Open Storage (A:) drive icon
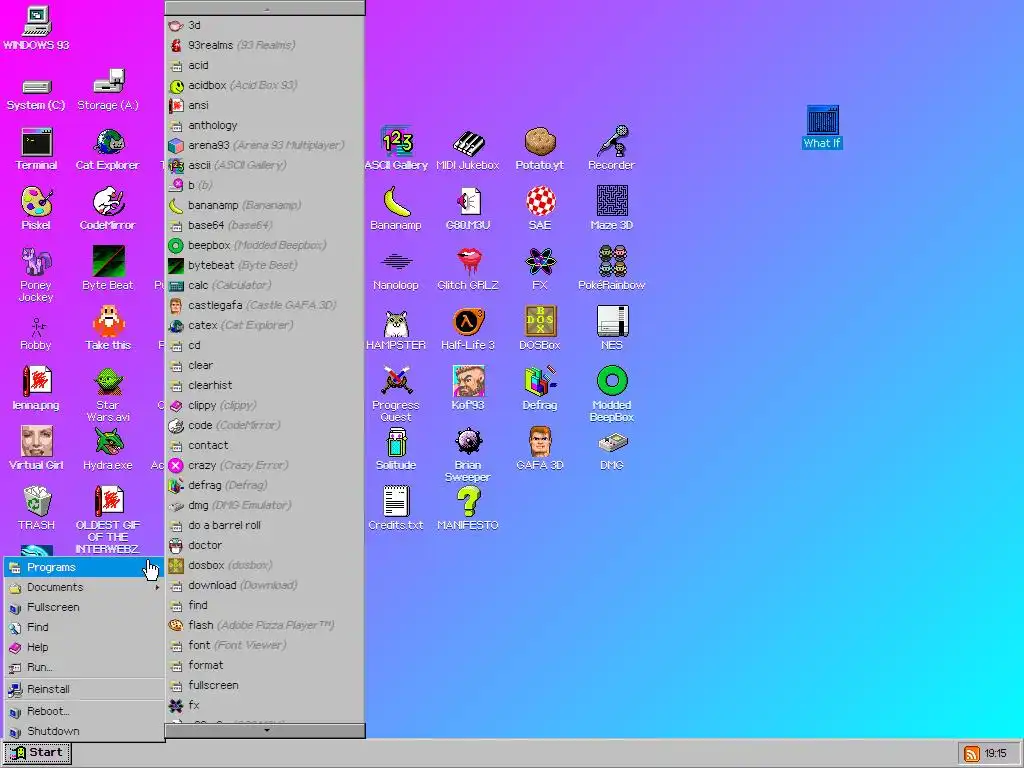Viewport: 1024px width, 768px height. click(108, 90)
